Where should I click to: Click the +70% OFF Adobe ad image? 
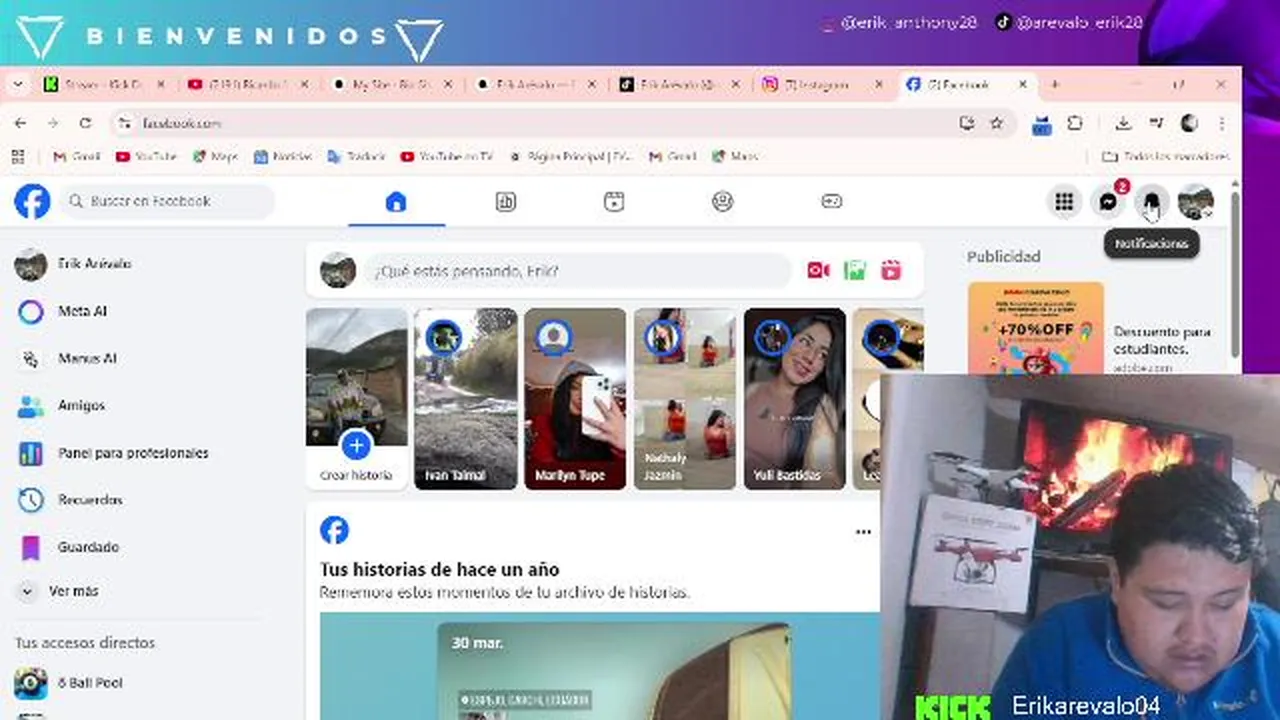pos(1036,329)
